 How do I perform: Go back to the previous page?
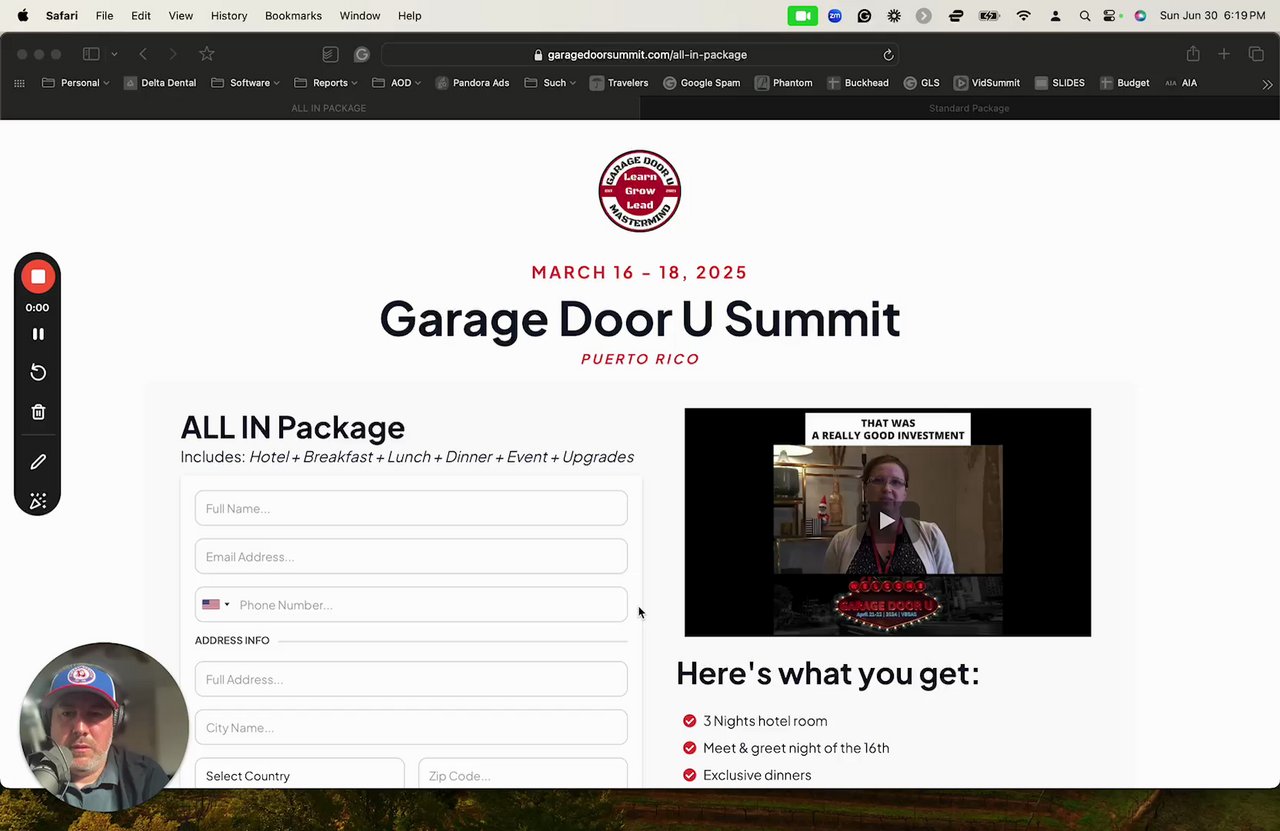point(143,54)
